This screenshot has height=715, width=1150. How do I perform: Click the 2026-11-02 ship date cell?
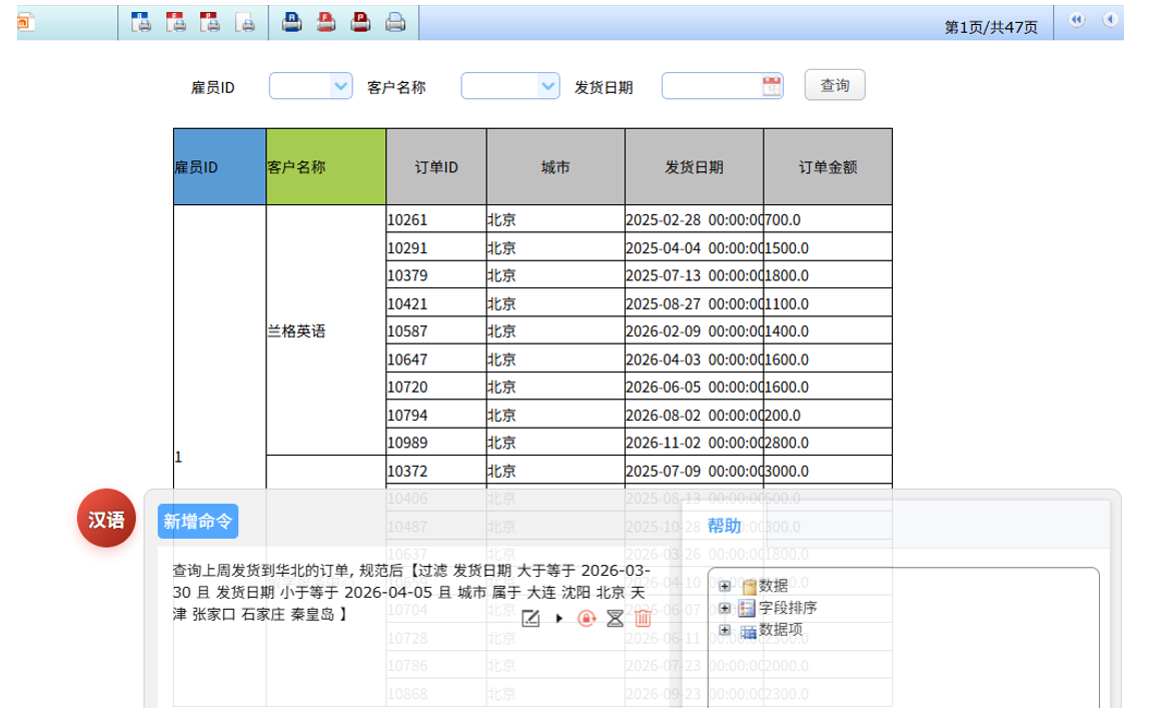(694, 443)
